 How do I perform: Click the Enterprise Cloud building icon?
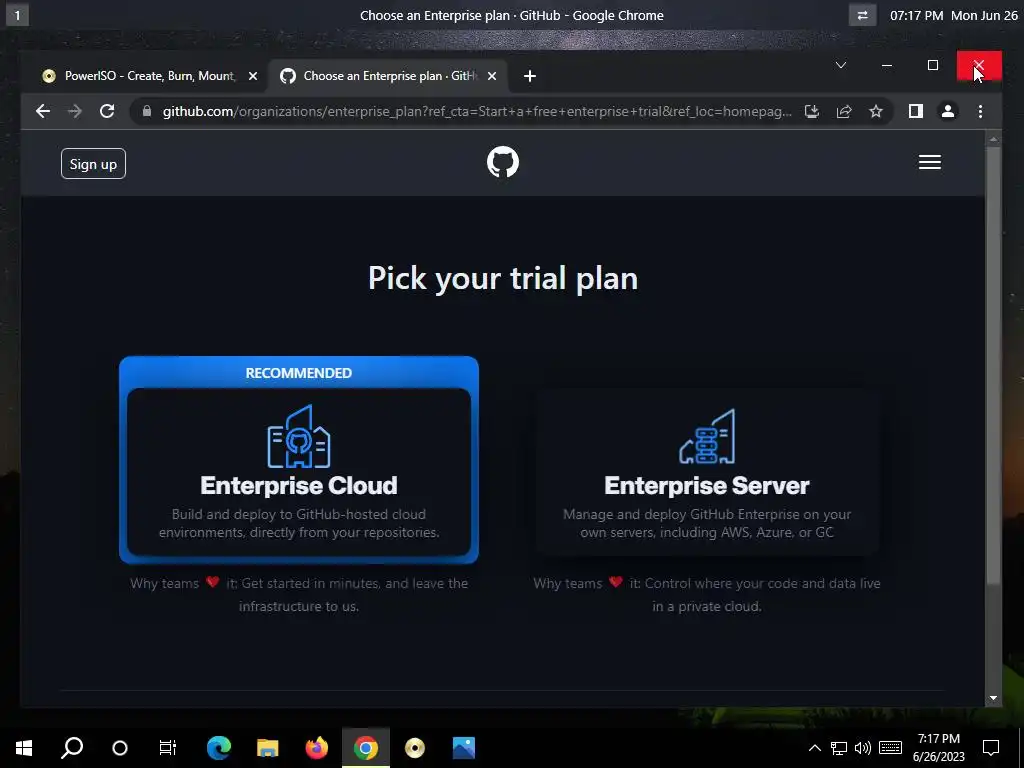tap(299, 436)
